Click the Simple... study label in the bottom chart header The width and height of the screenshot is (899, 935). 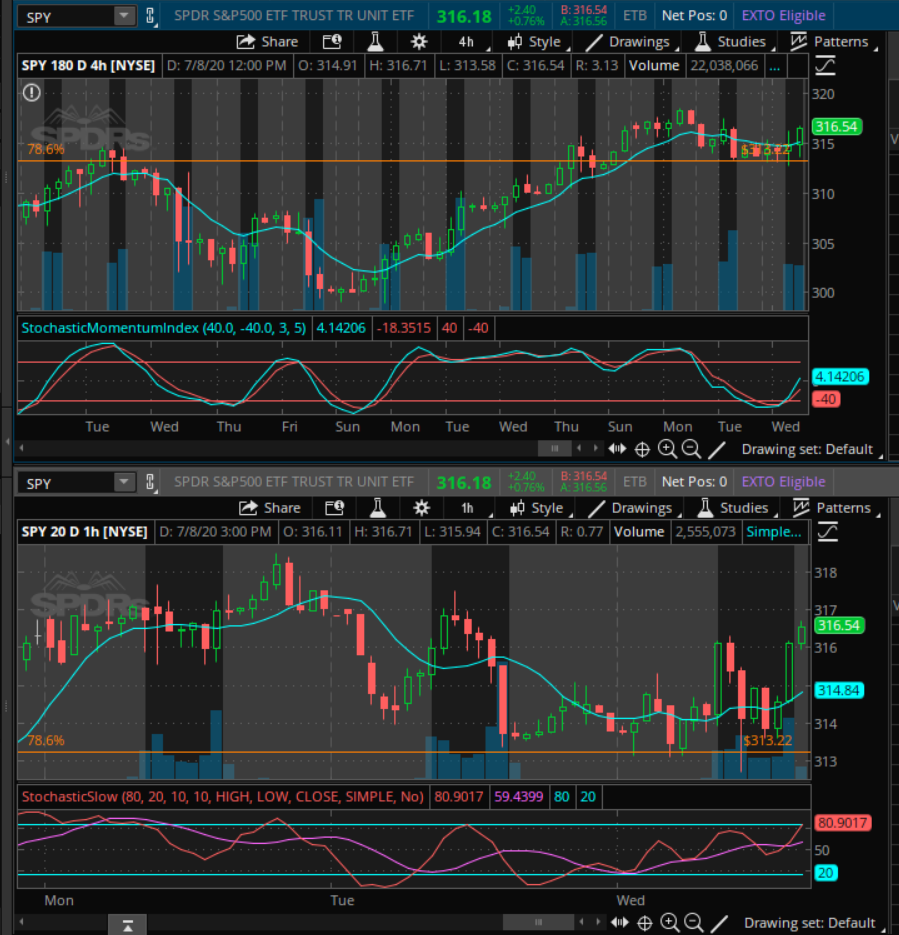(774, 532)
